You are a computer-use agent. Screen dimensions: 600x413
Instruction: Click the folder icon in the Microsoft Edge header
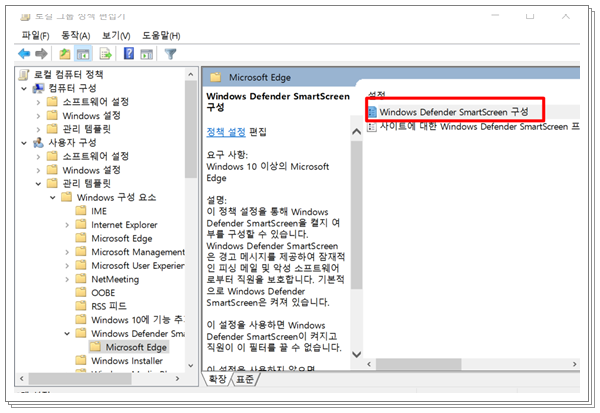pyautogui.click(x=215, y=77)
